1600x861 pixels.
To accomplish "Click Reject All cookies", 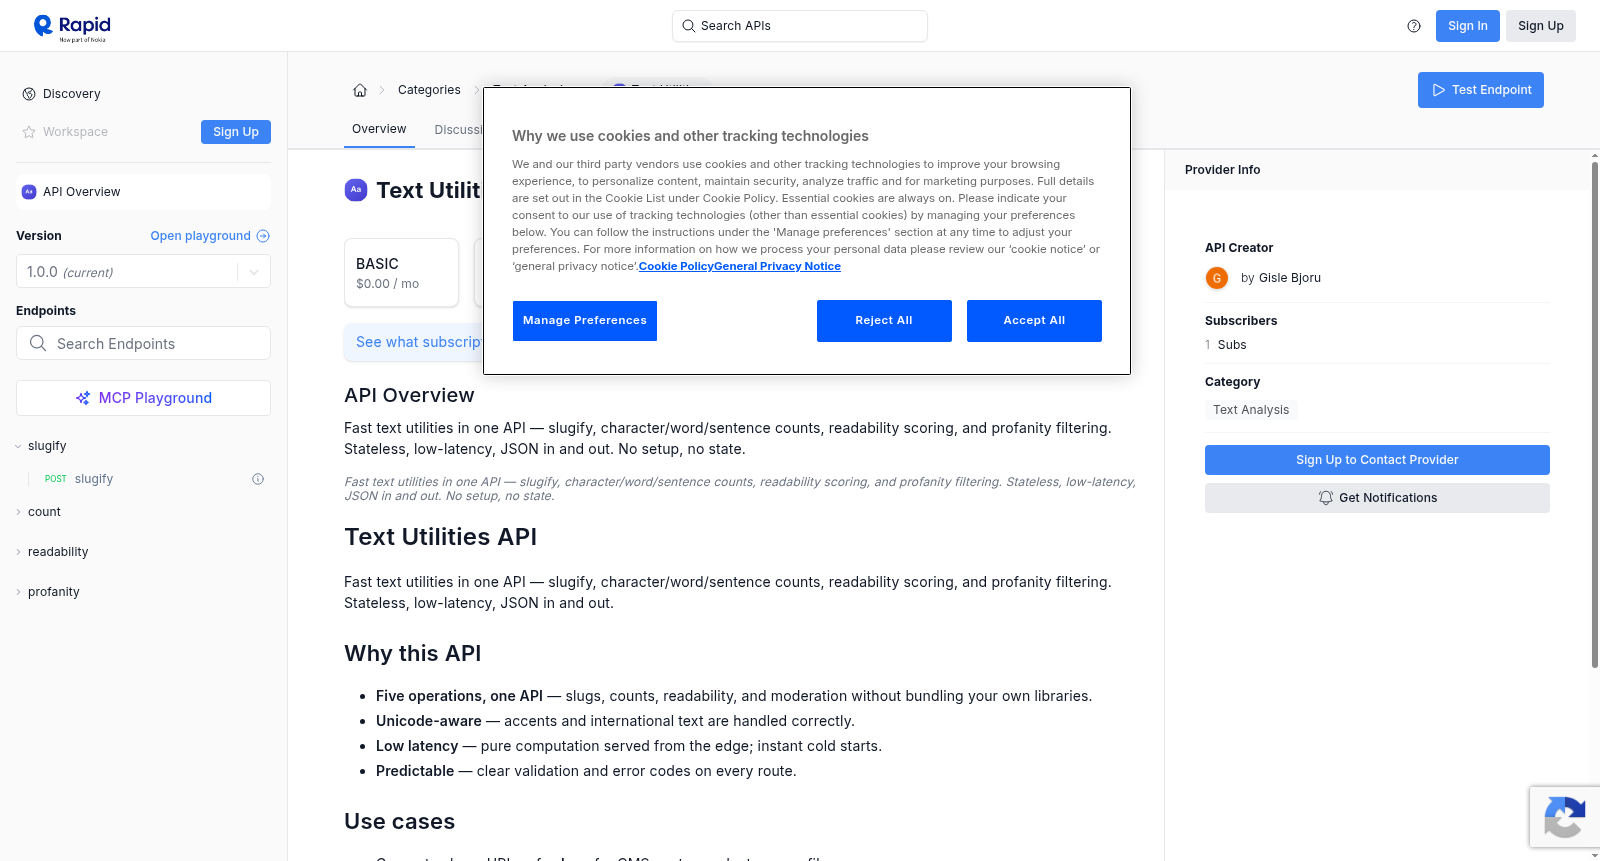I will tap(884, 321).
